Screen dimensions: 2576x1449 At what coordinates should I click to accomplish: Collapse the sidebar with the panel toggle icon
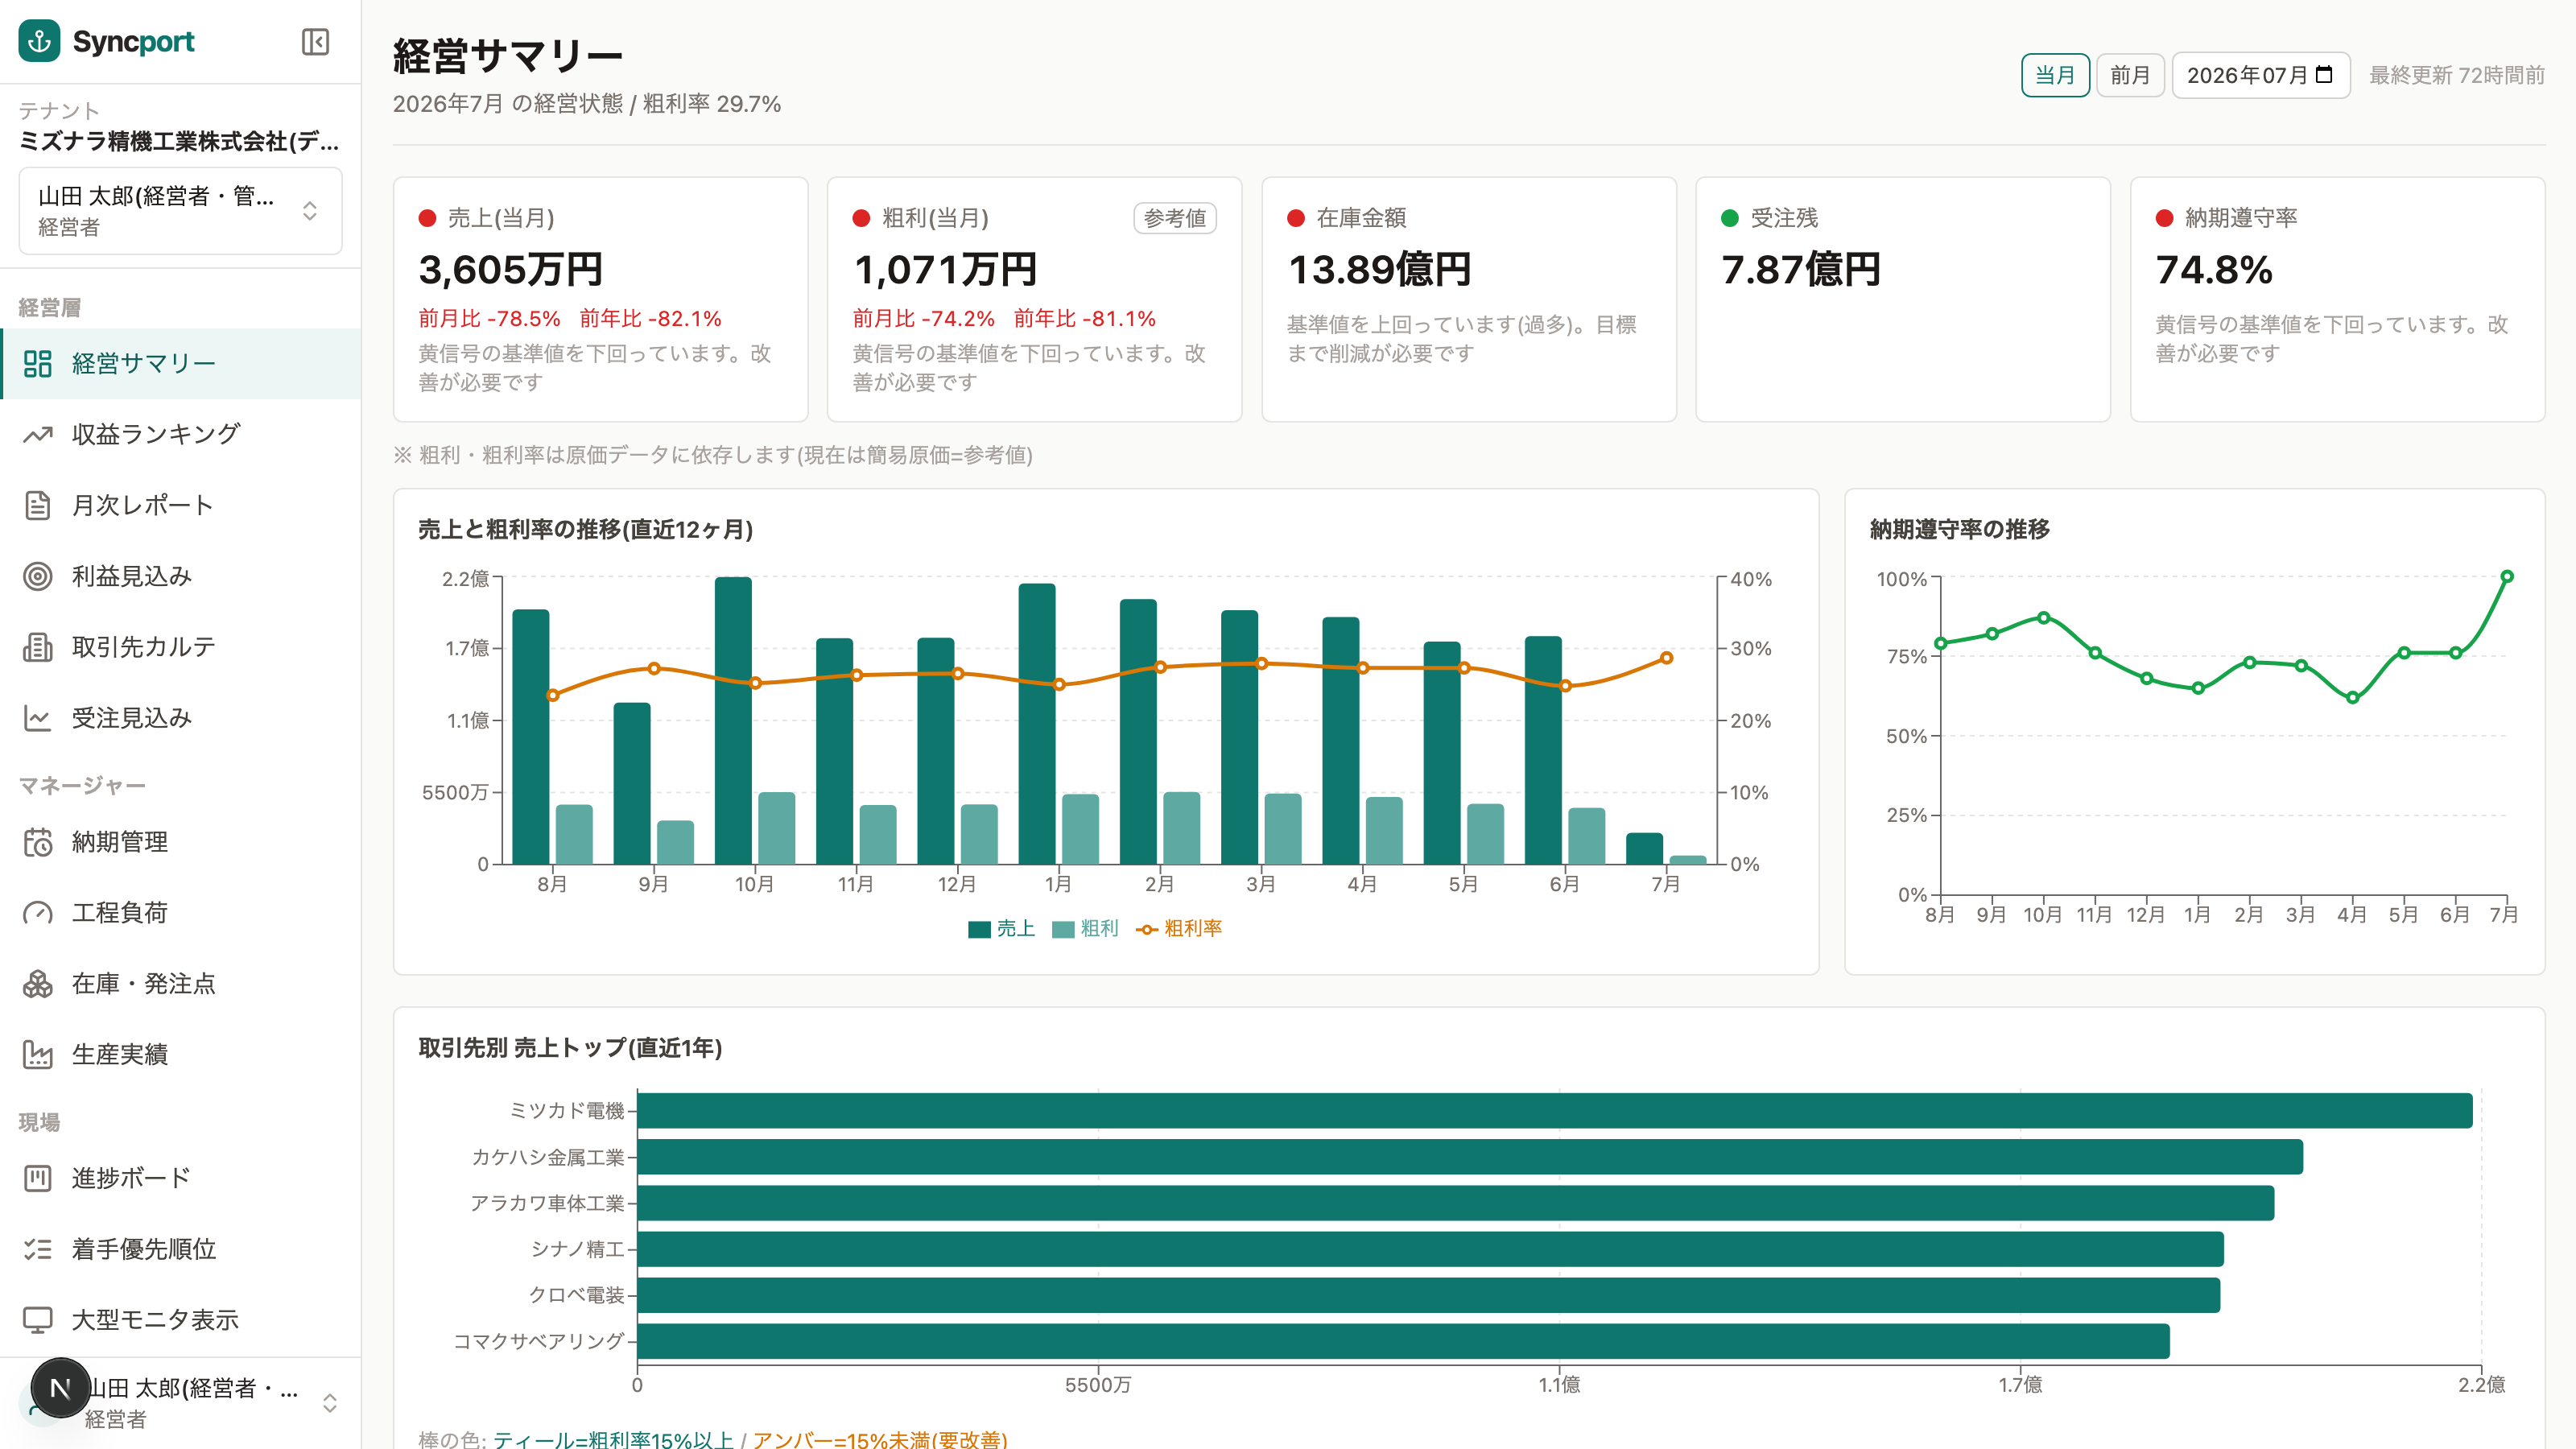315,42
